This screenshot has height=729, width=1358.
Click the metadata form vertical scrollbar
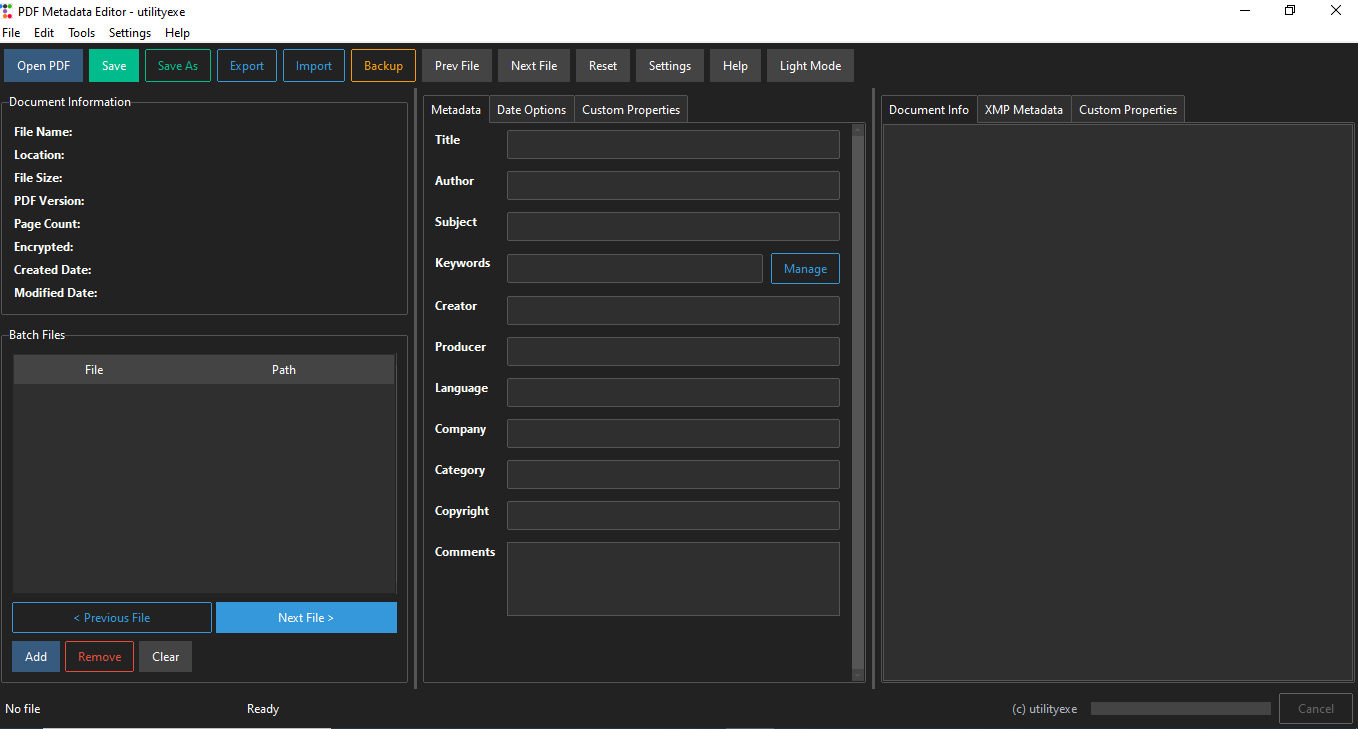pos(857,402)
